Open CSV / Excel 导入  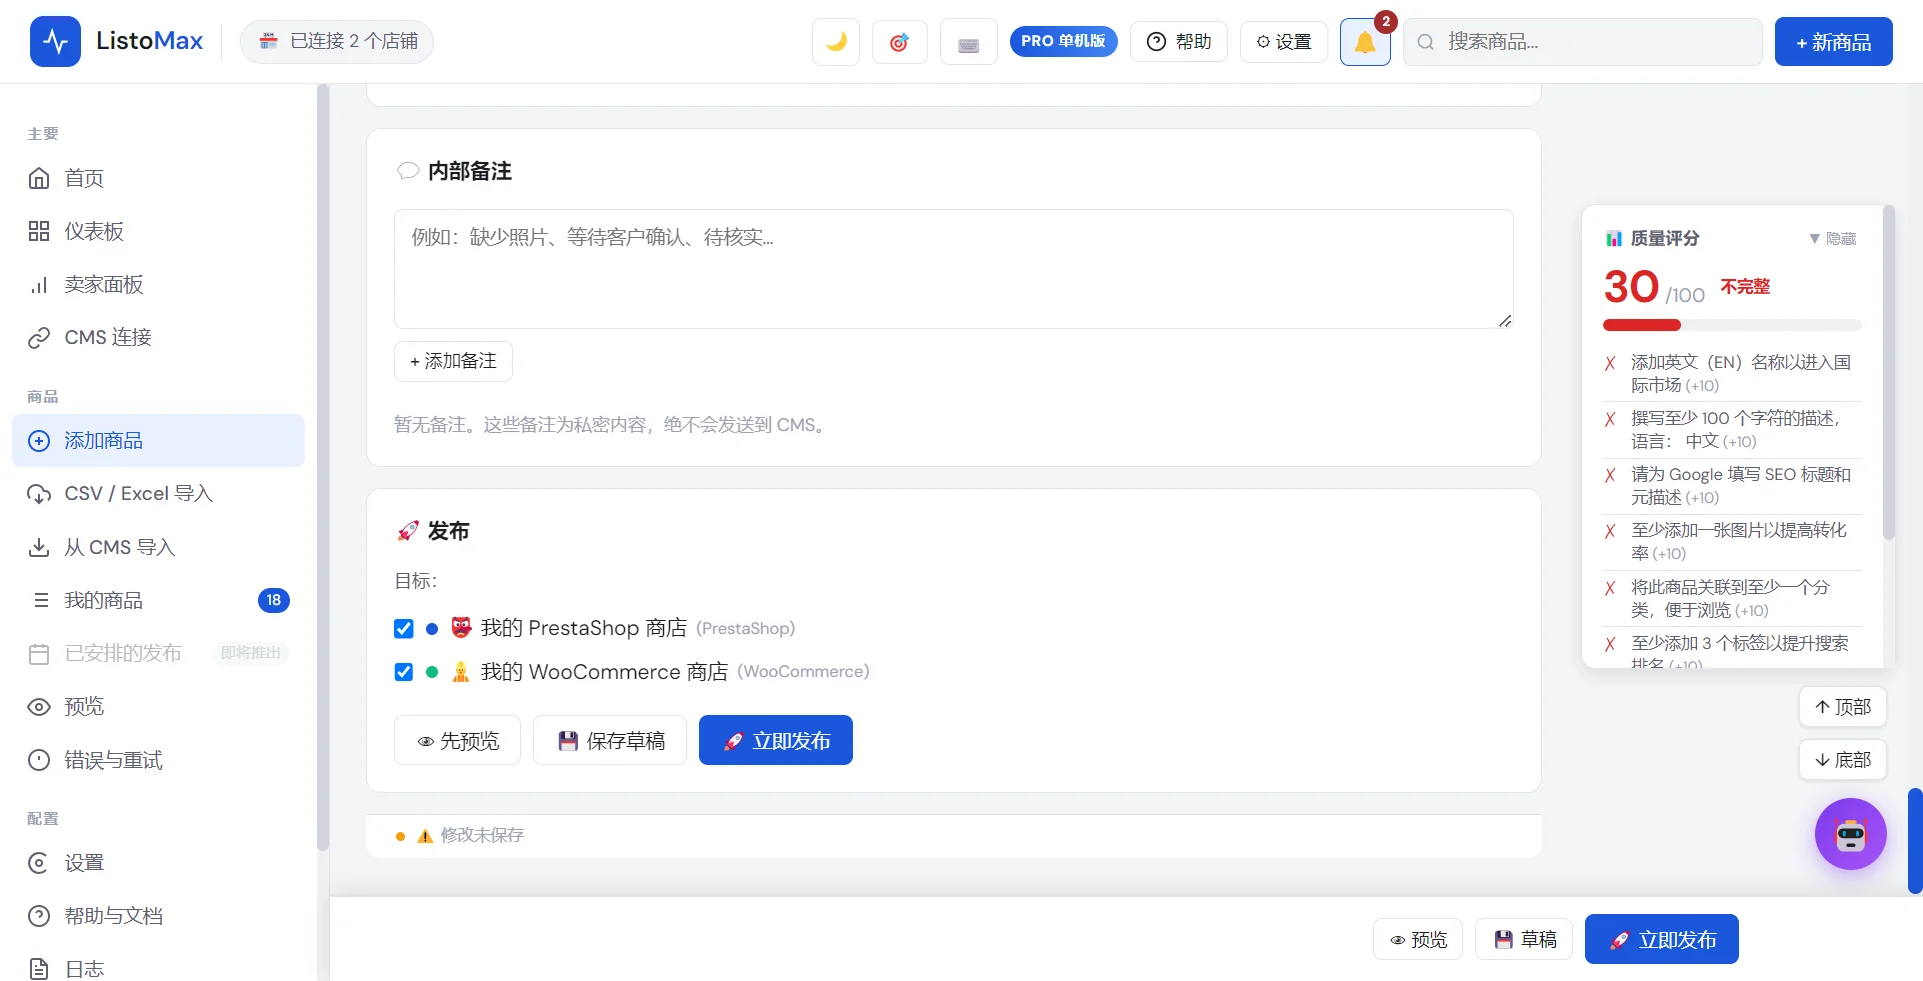coord(158,493)
